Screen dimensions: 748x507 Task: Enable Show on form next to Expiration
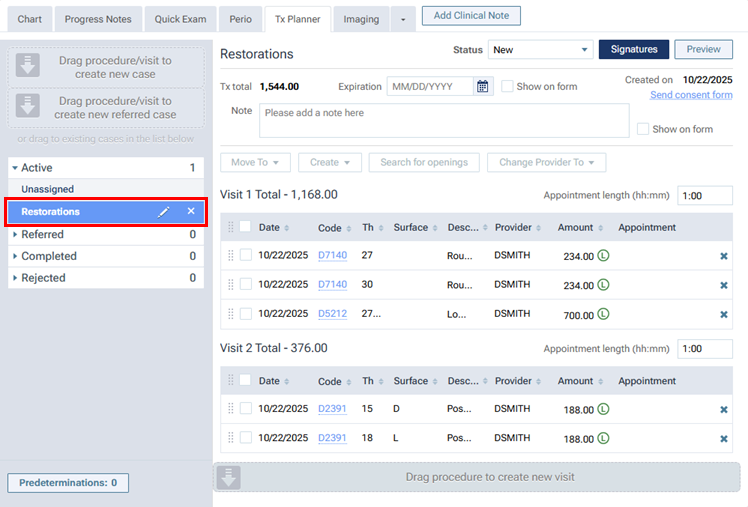[508, 87]
